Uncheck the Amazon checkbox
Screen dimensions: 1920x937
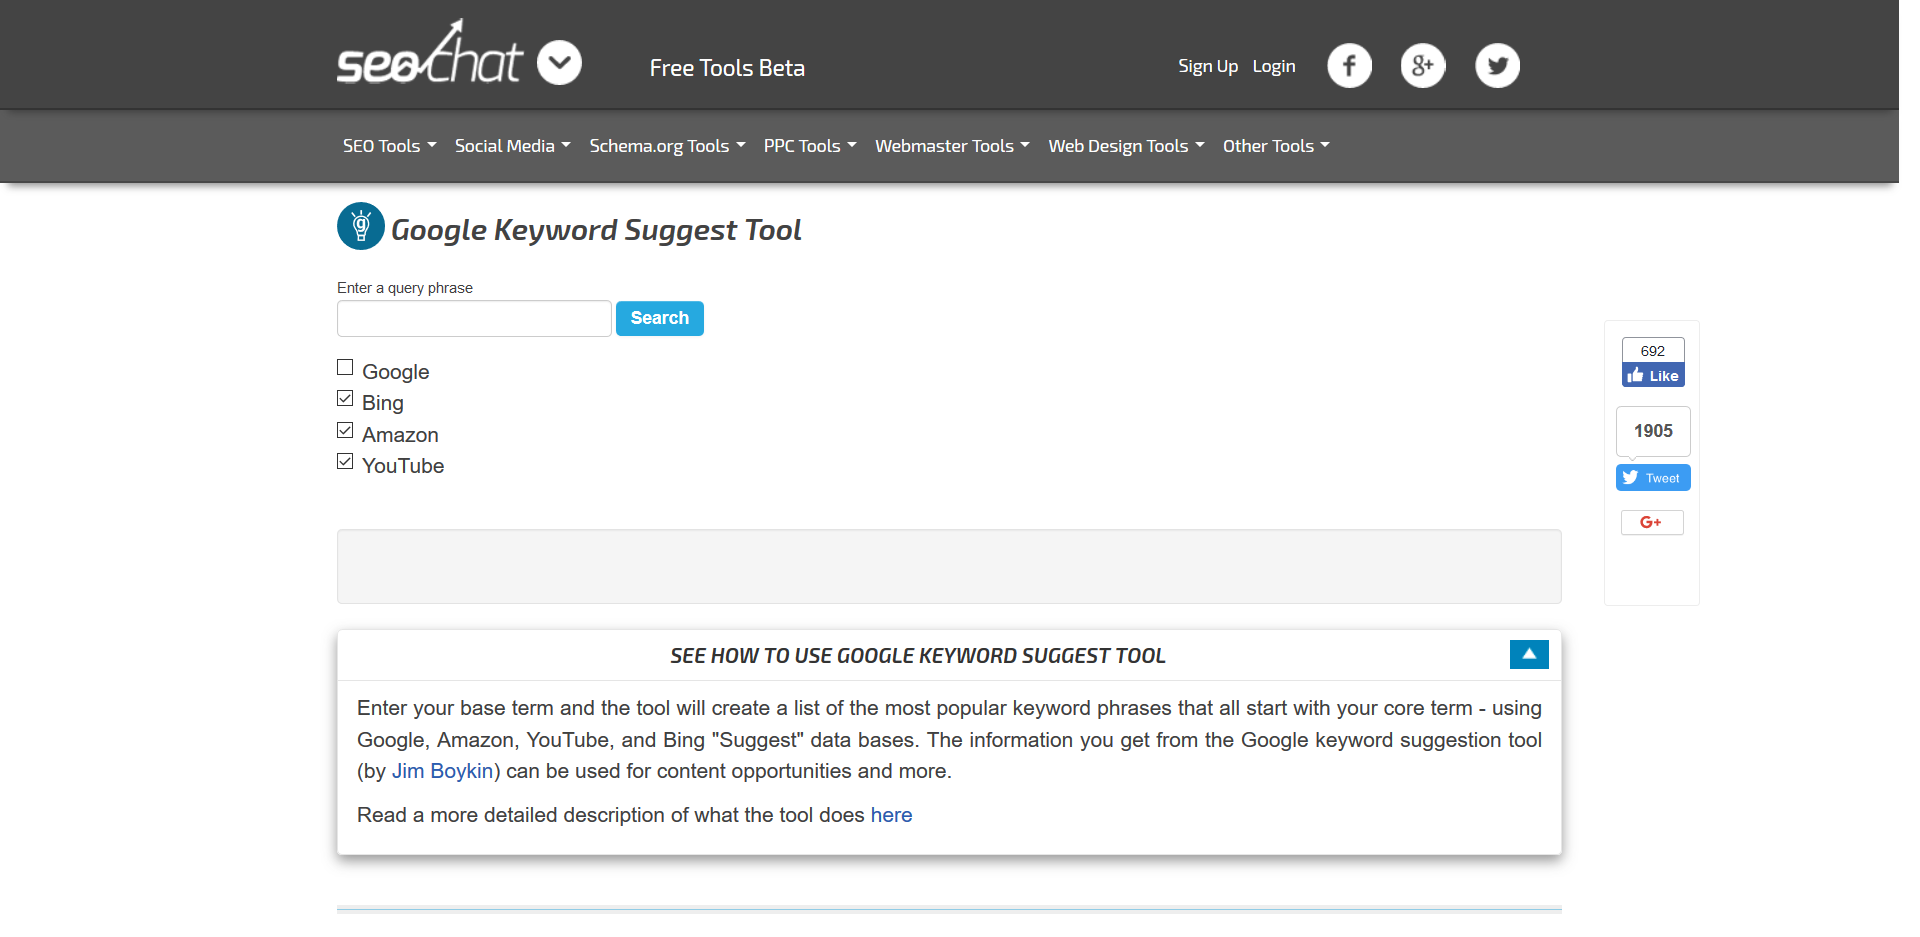click(x=345, y=430)
